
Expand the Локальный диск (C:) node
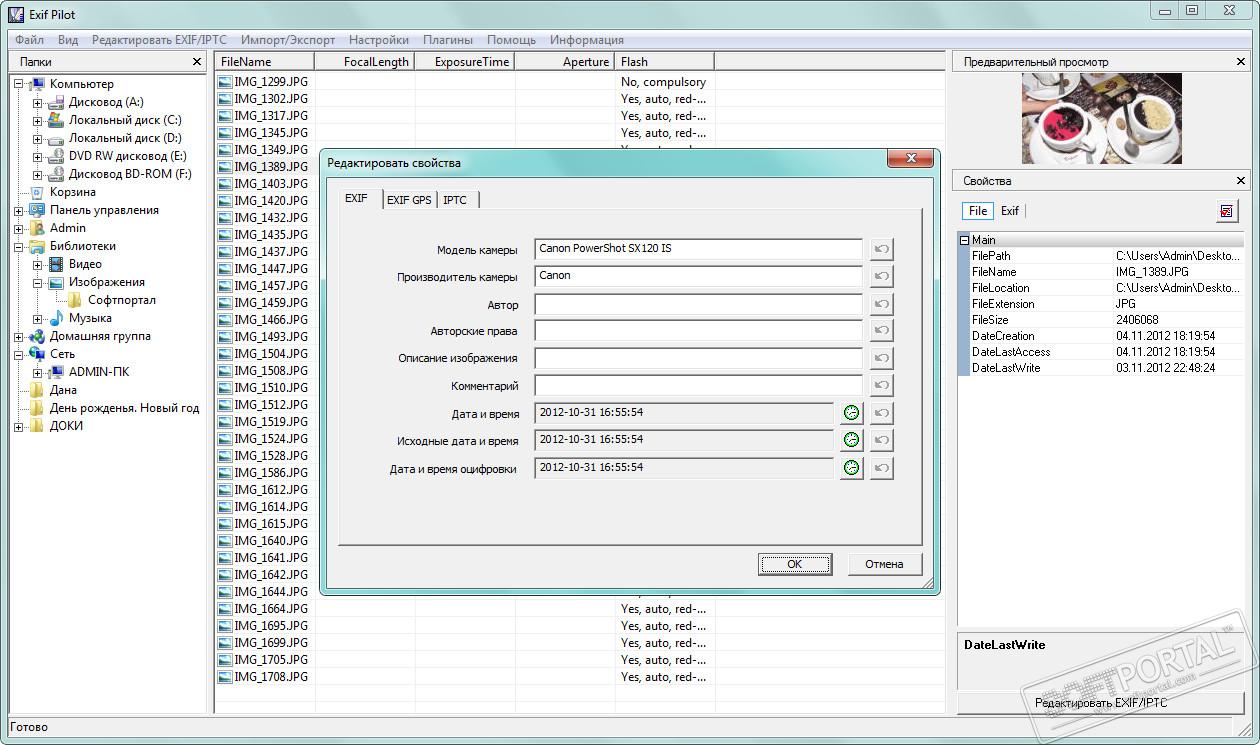pos(37,121)
